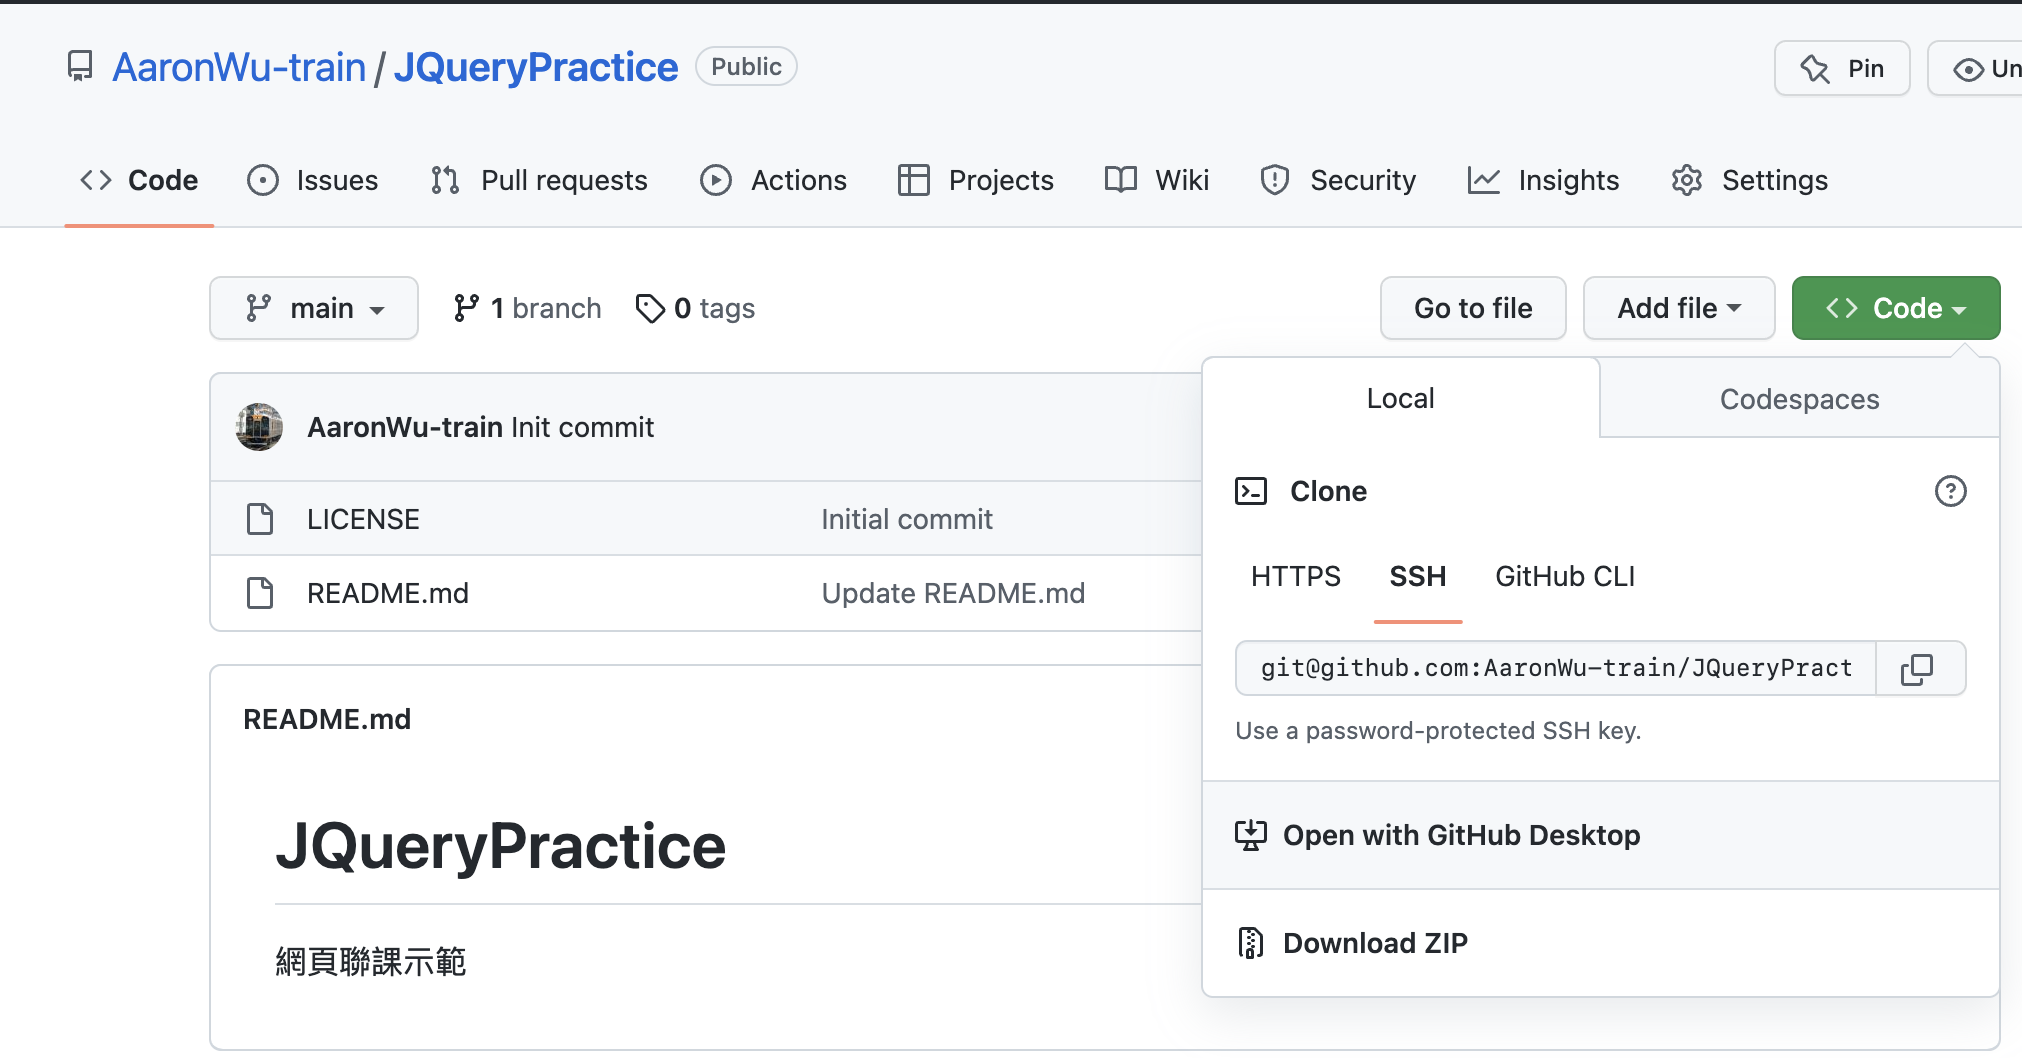Click the text 網頁聯課示範

371,961
